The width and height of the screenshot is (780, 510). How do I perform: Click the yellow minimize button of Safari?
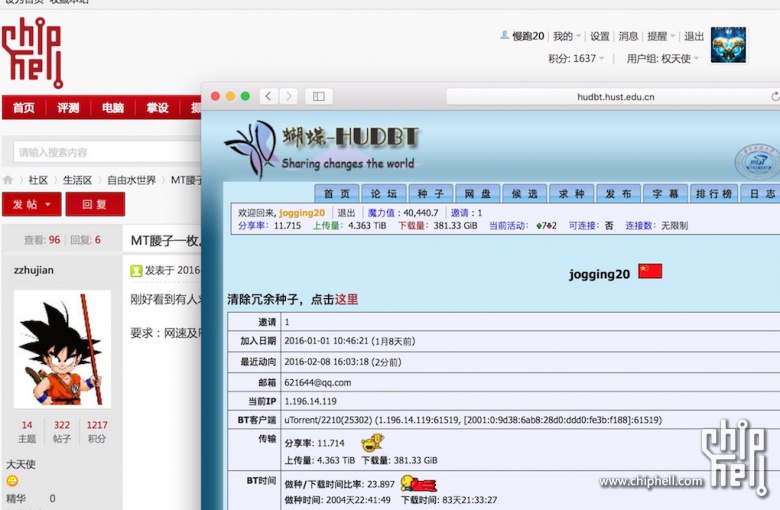[230, 96]
